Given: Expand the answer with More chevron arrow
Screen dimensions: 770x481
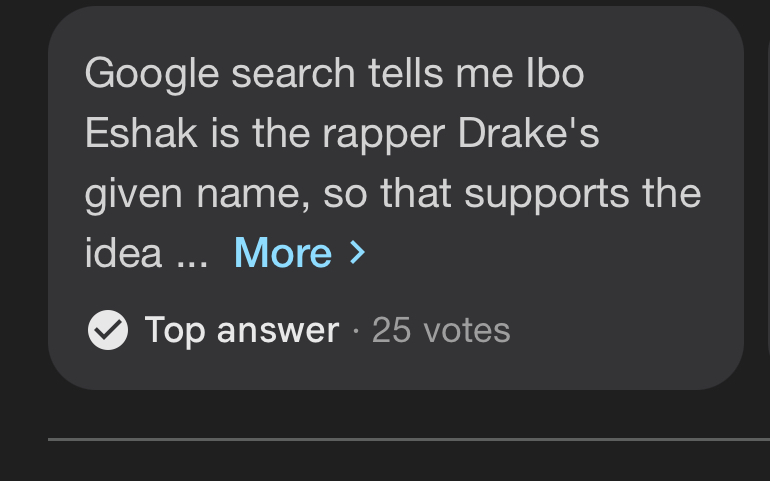Looking at the screenshot, I should point(357,253).
